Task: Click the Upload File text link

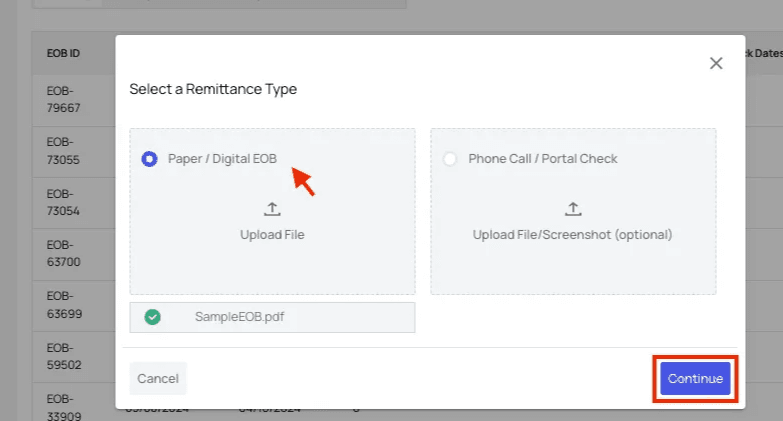Action: tap(272, 235)
